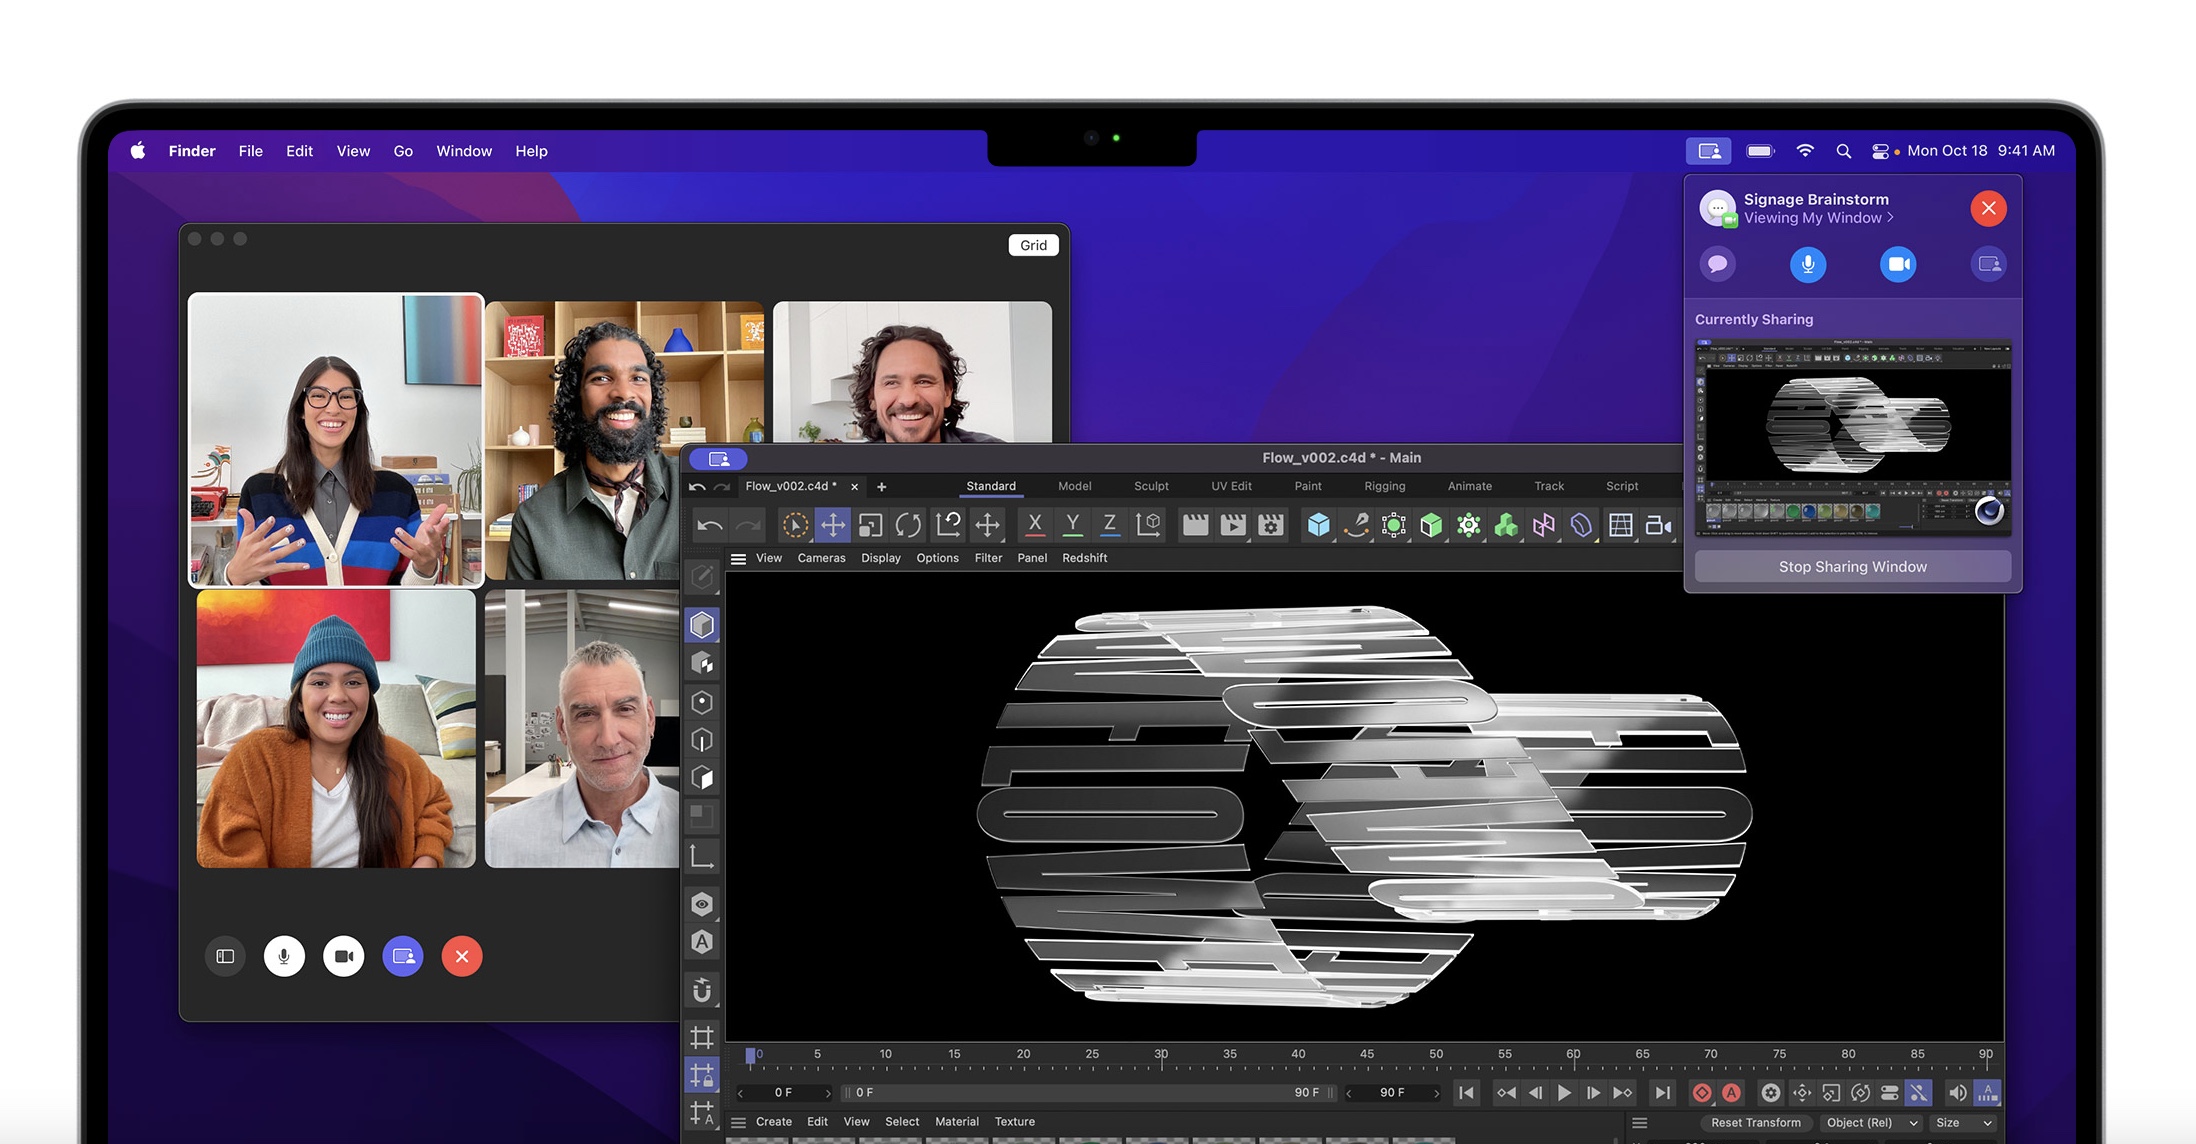This screenshot has width=2196, height=1144.
Task: Click the Floor grid scene icon
Action: click(1621, 524)
